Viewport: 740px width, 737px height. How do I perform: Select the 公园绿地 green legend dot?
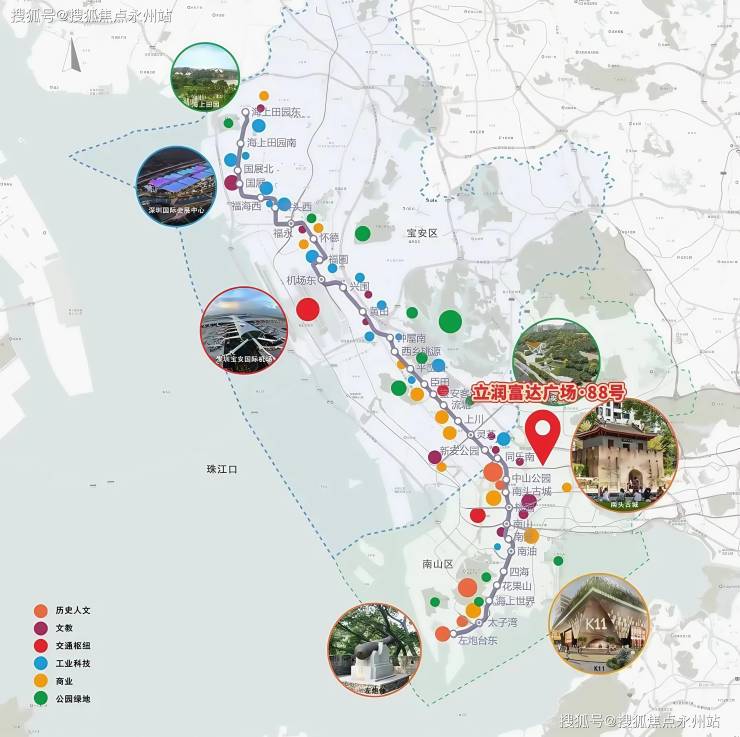[x=41, y=698]
